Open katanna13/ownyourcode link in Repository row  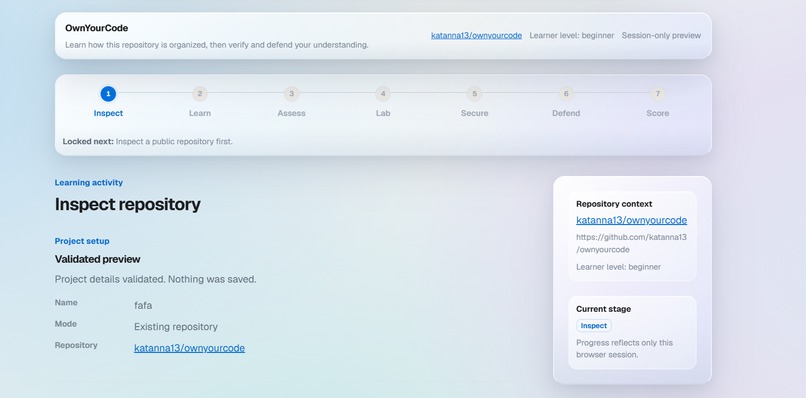[189, 348]
